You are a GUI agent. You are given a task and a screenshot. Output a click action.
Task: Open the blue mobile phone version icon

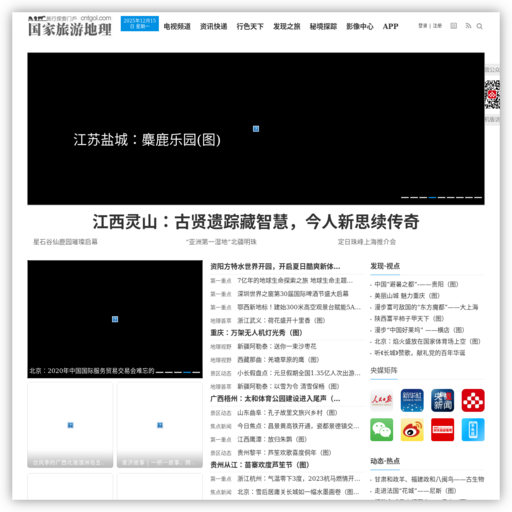pos(473,430)
